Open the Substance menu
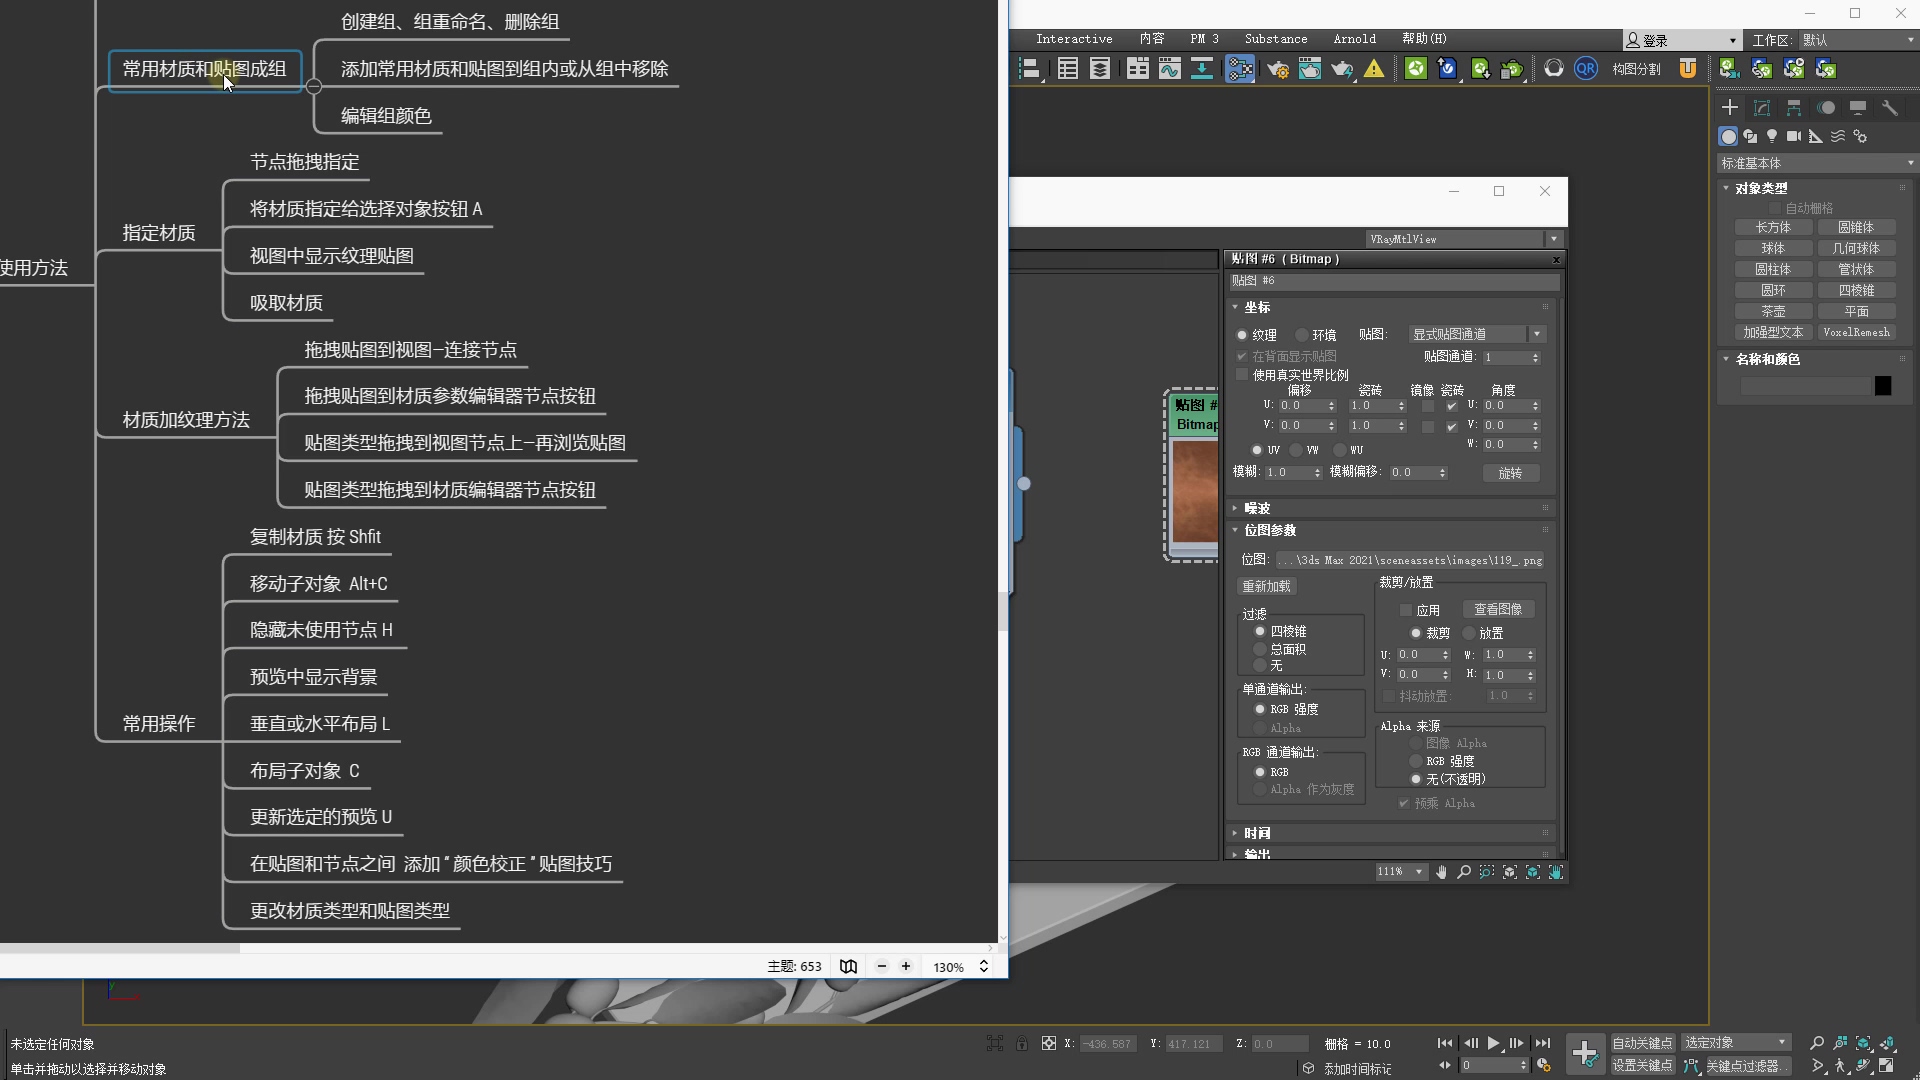Image resolution: width=1920 pixels, height=1080 pixels. (x=1275, y=39)
